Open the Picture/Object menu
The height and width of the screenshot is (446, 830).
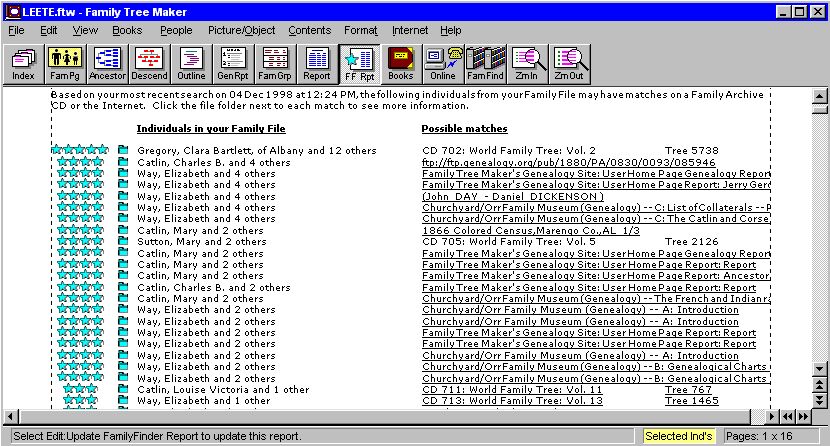point(241,30)
